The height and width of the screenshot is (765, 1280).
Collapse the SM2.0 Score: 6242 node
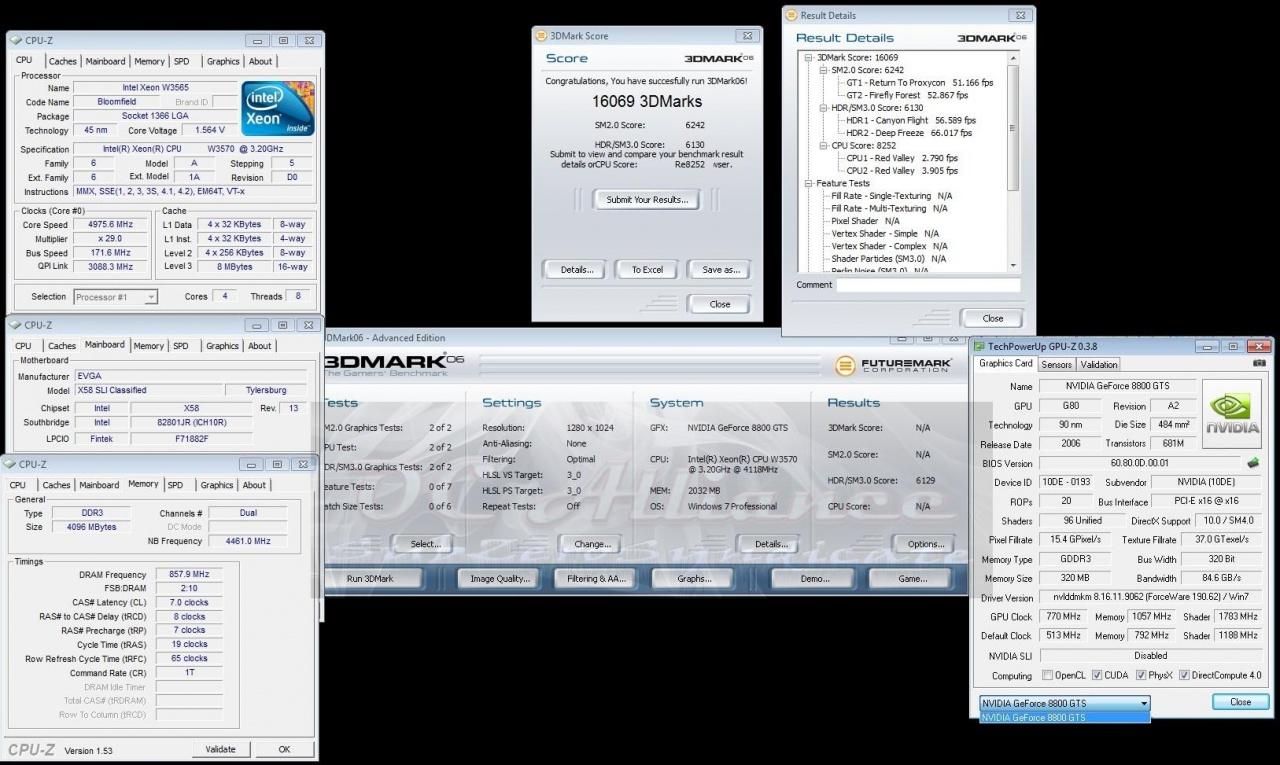pos(824,71)
